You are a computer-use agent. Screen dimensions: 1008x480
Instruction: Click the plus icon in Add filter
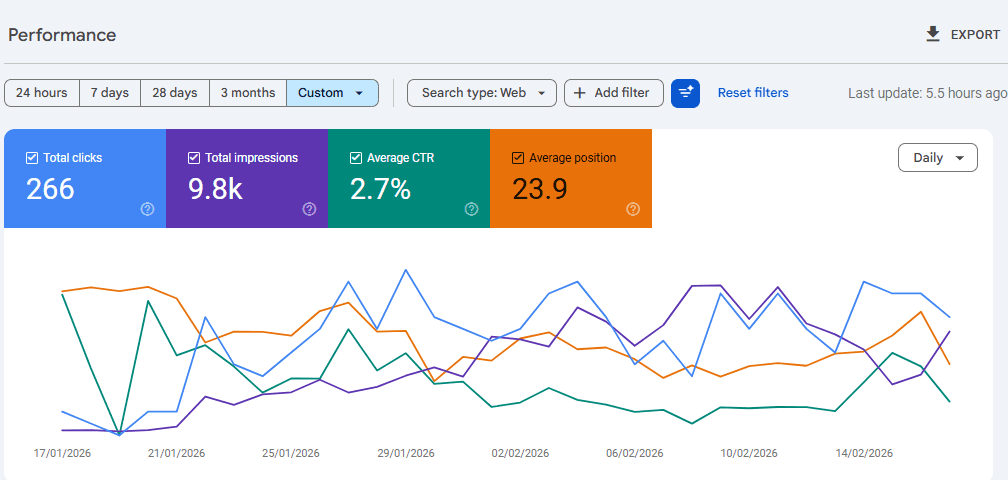[579, 93]
